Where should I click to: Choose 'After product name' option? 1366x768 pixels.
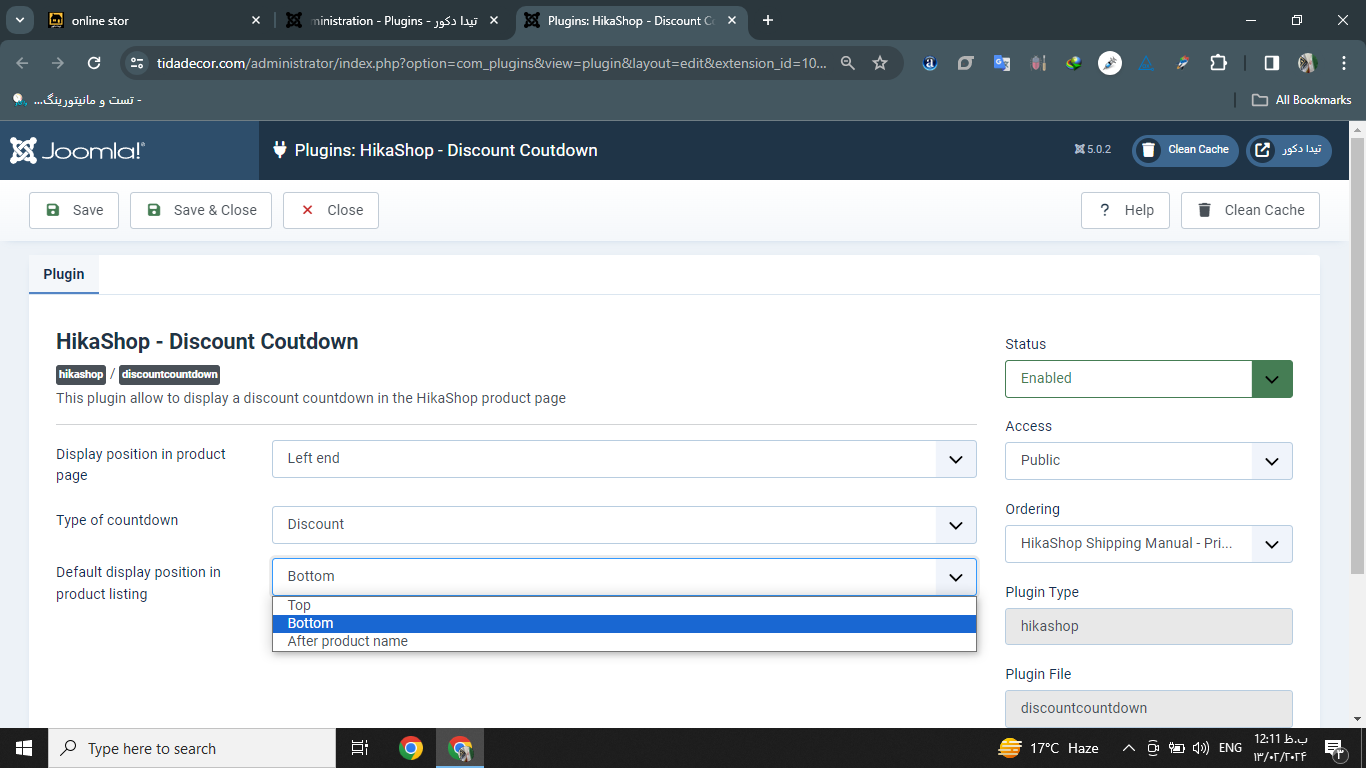coord(624,641)
